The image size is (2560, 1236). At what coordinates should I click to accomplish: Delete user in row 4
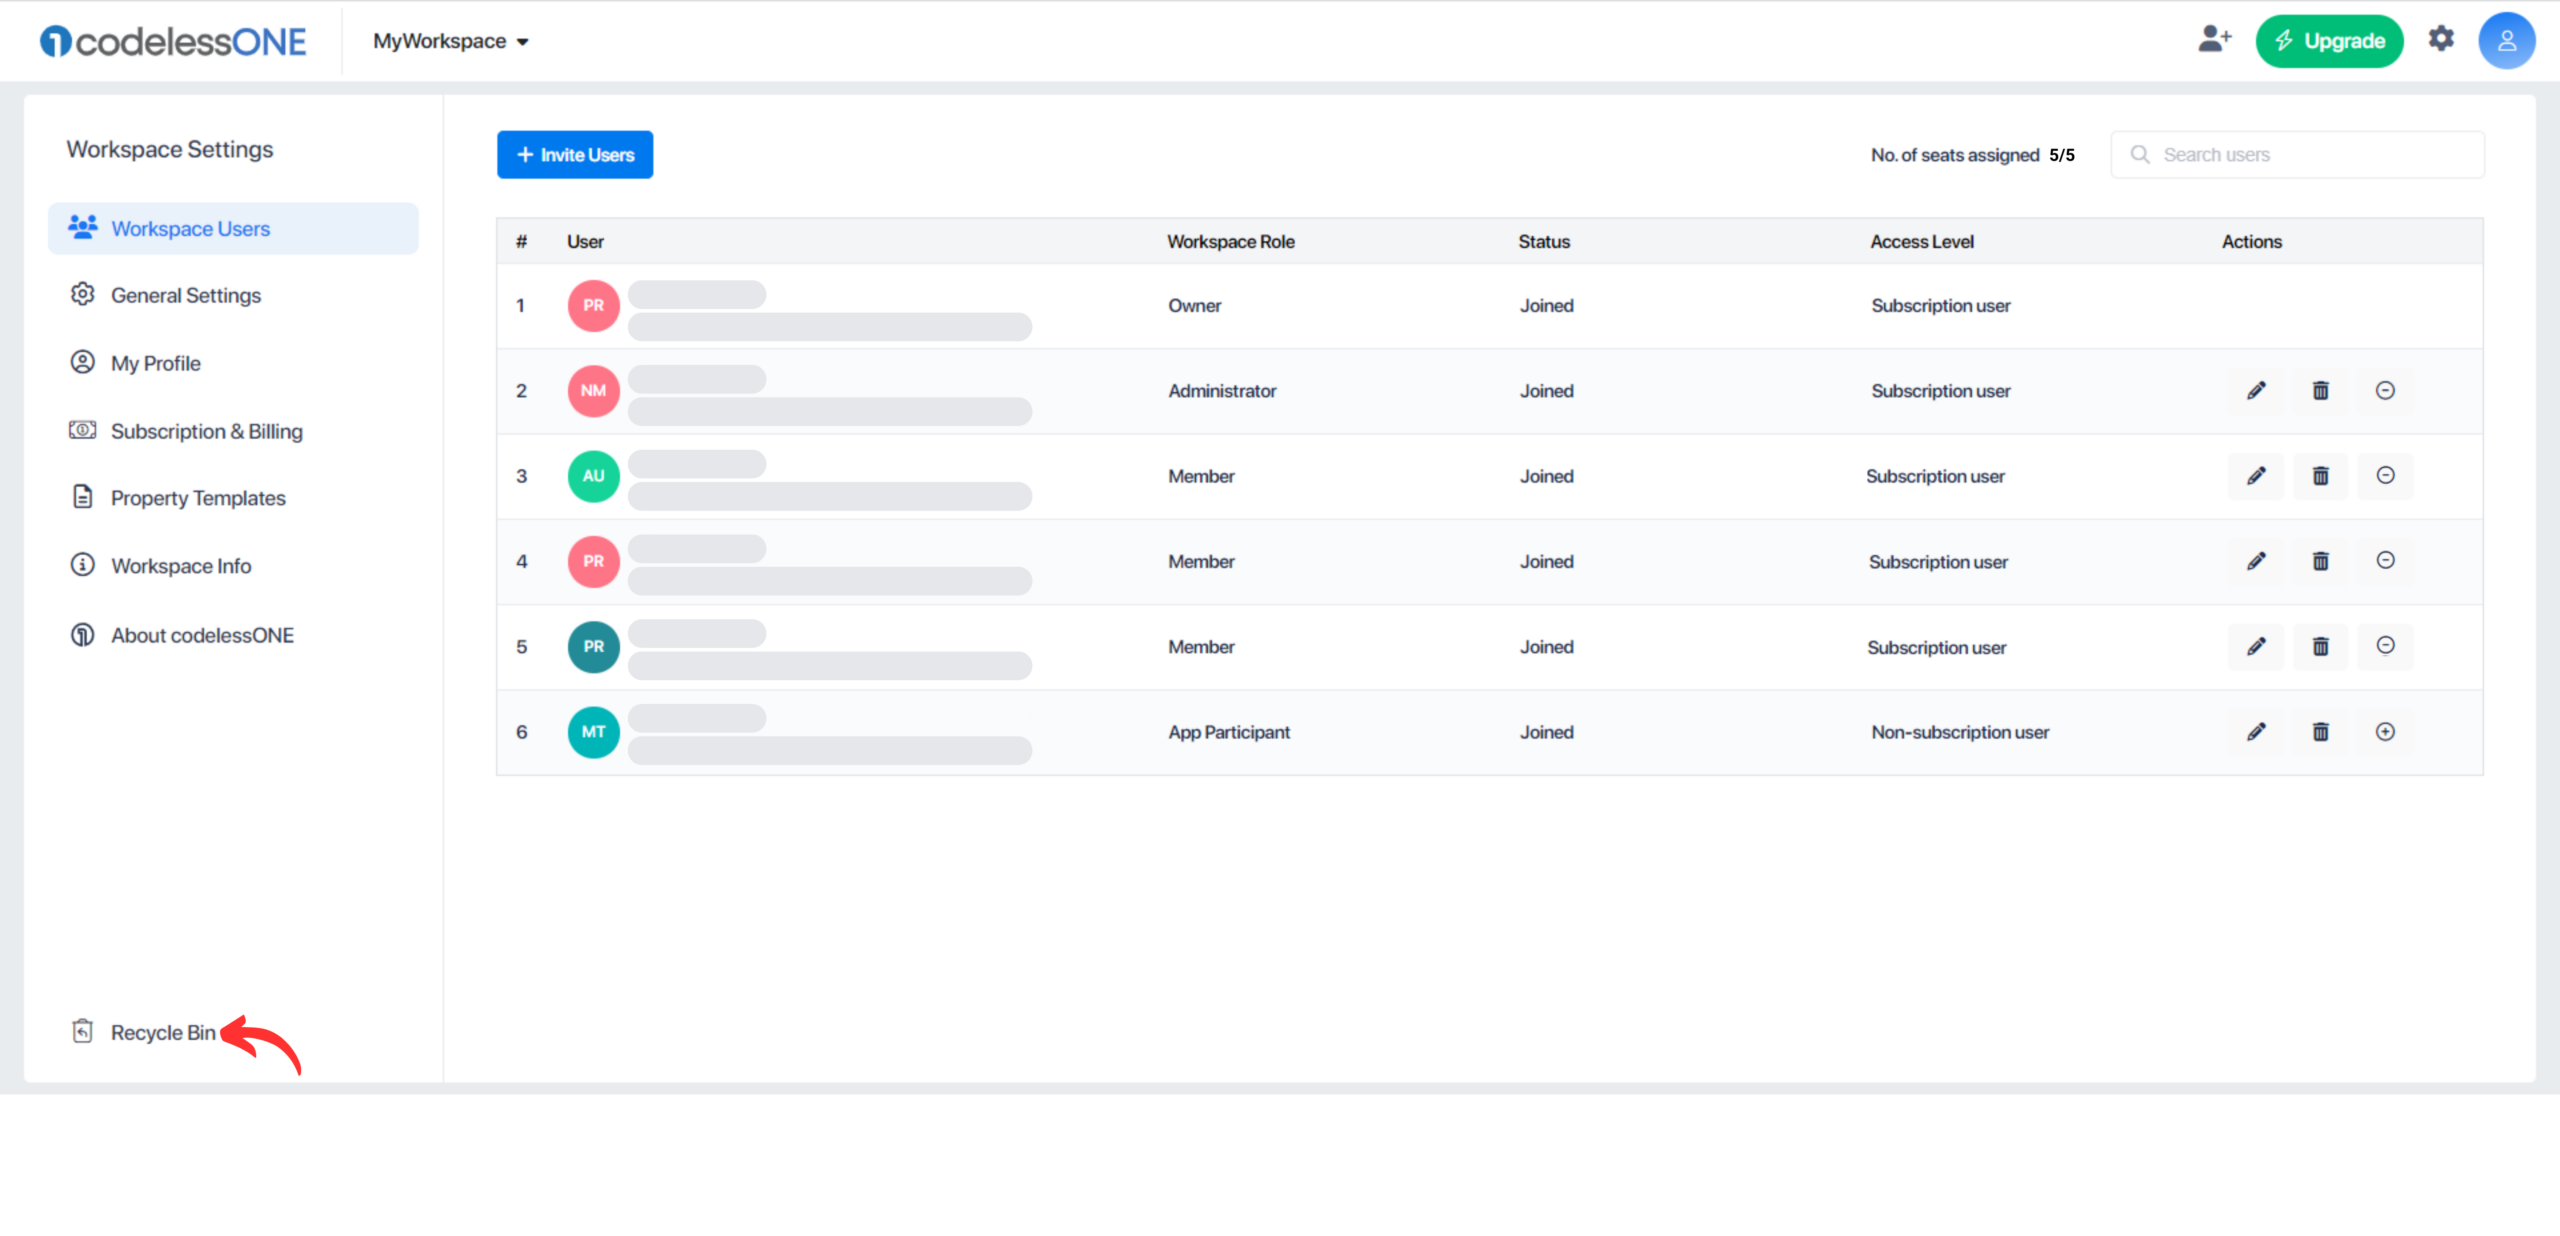point(2320,561)
